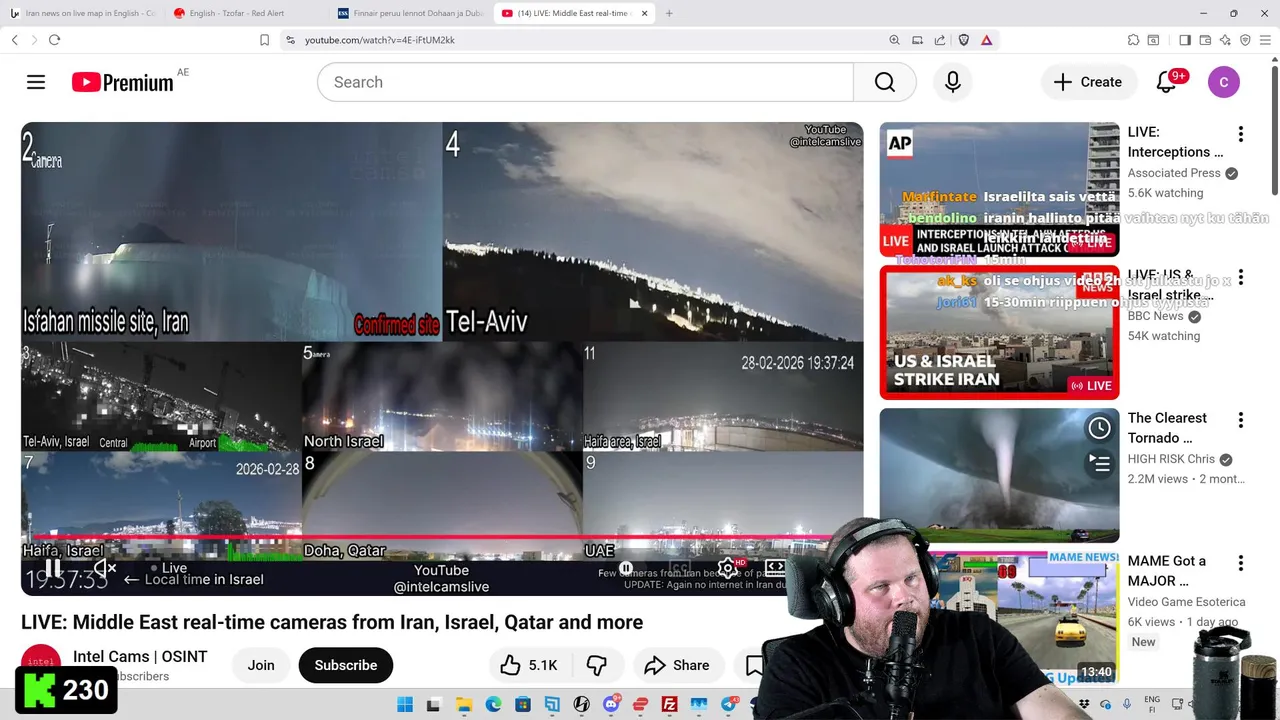Open the Create menu
Viewport: 1280px width, 720px height.
point(1088,82)
